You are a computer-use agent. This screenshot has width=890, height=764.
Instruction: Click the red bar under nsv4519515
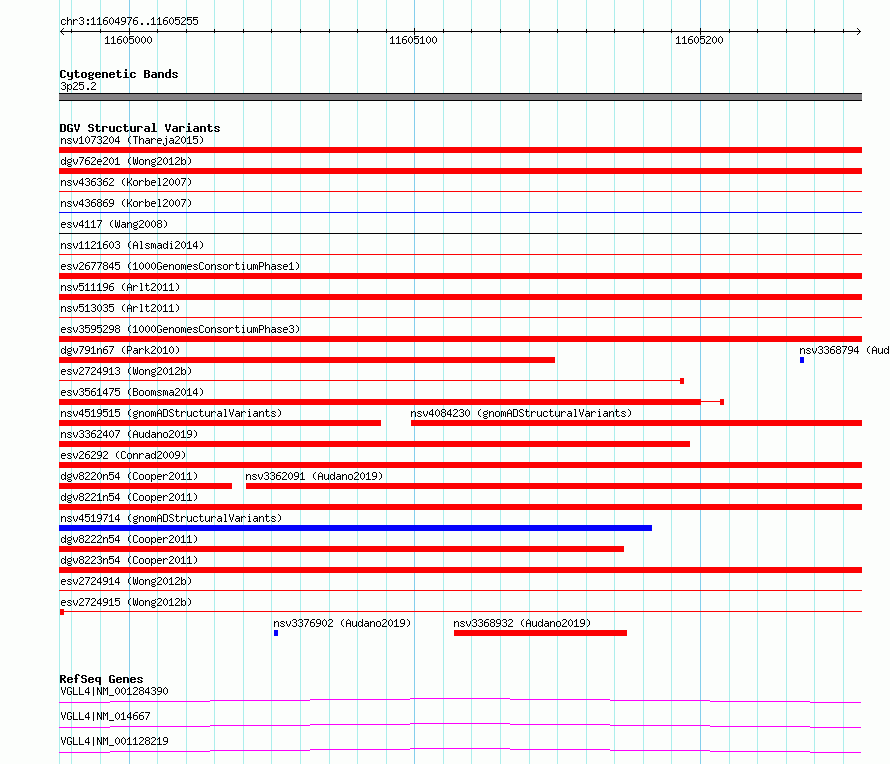click(220, 423)
